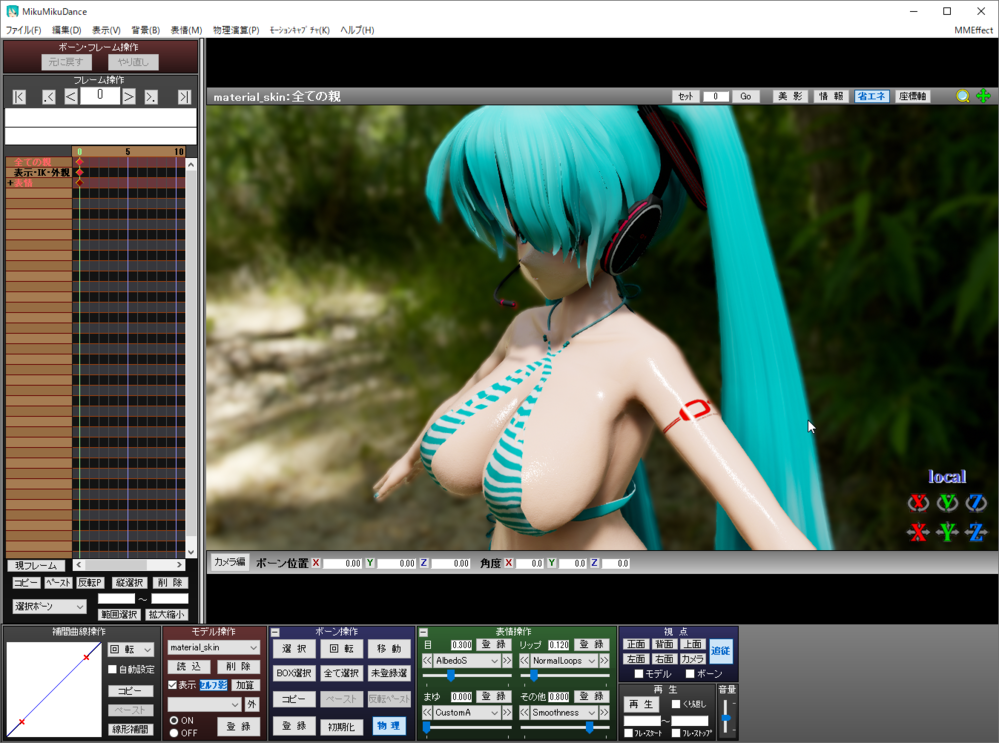Click the magnifier zoom icon in viewport

(963, 96)
